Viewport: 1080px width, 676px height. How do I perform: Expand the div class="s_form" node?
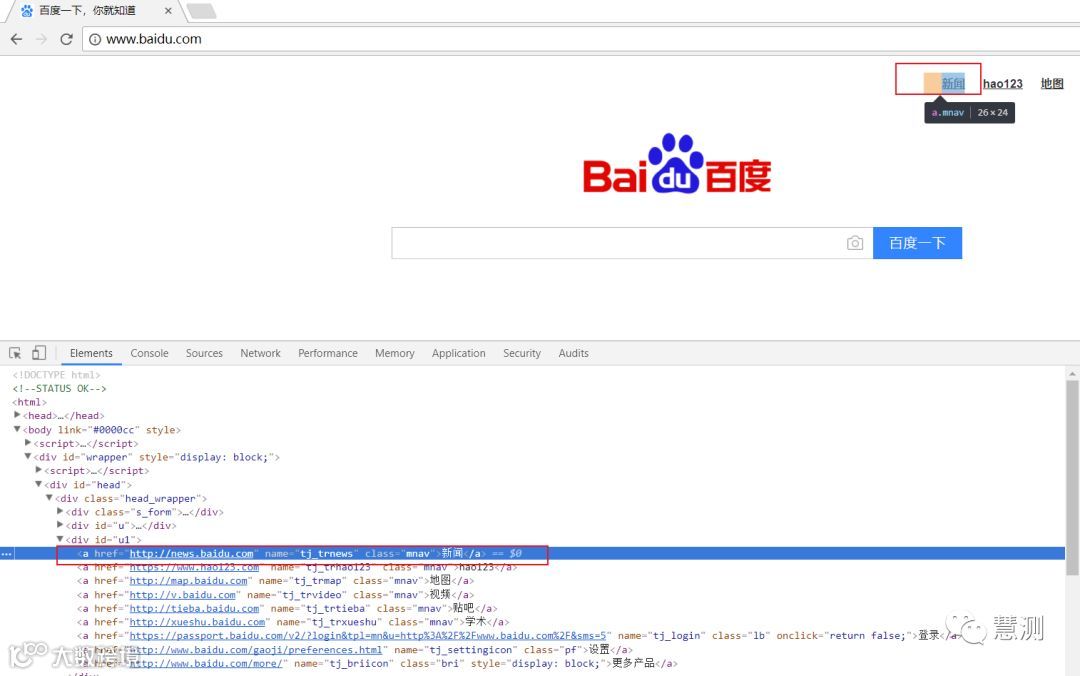(x=60, y=511)
